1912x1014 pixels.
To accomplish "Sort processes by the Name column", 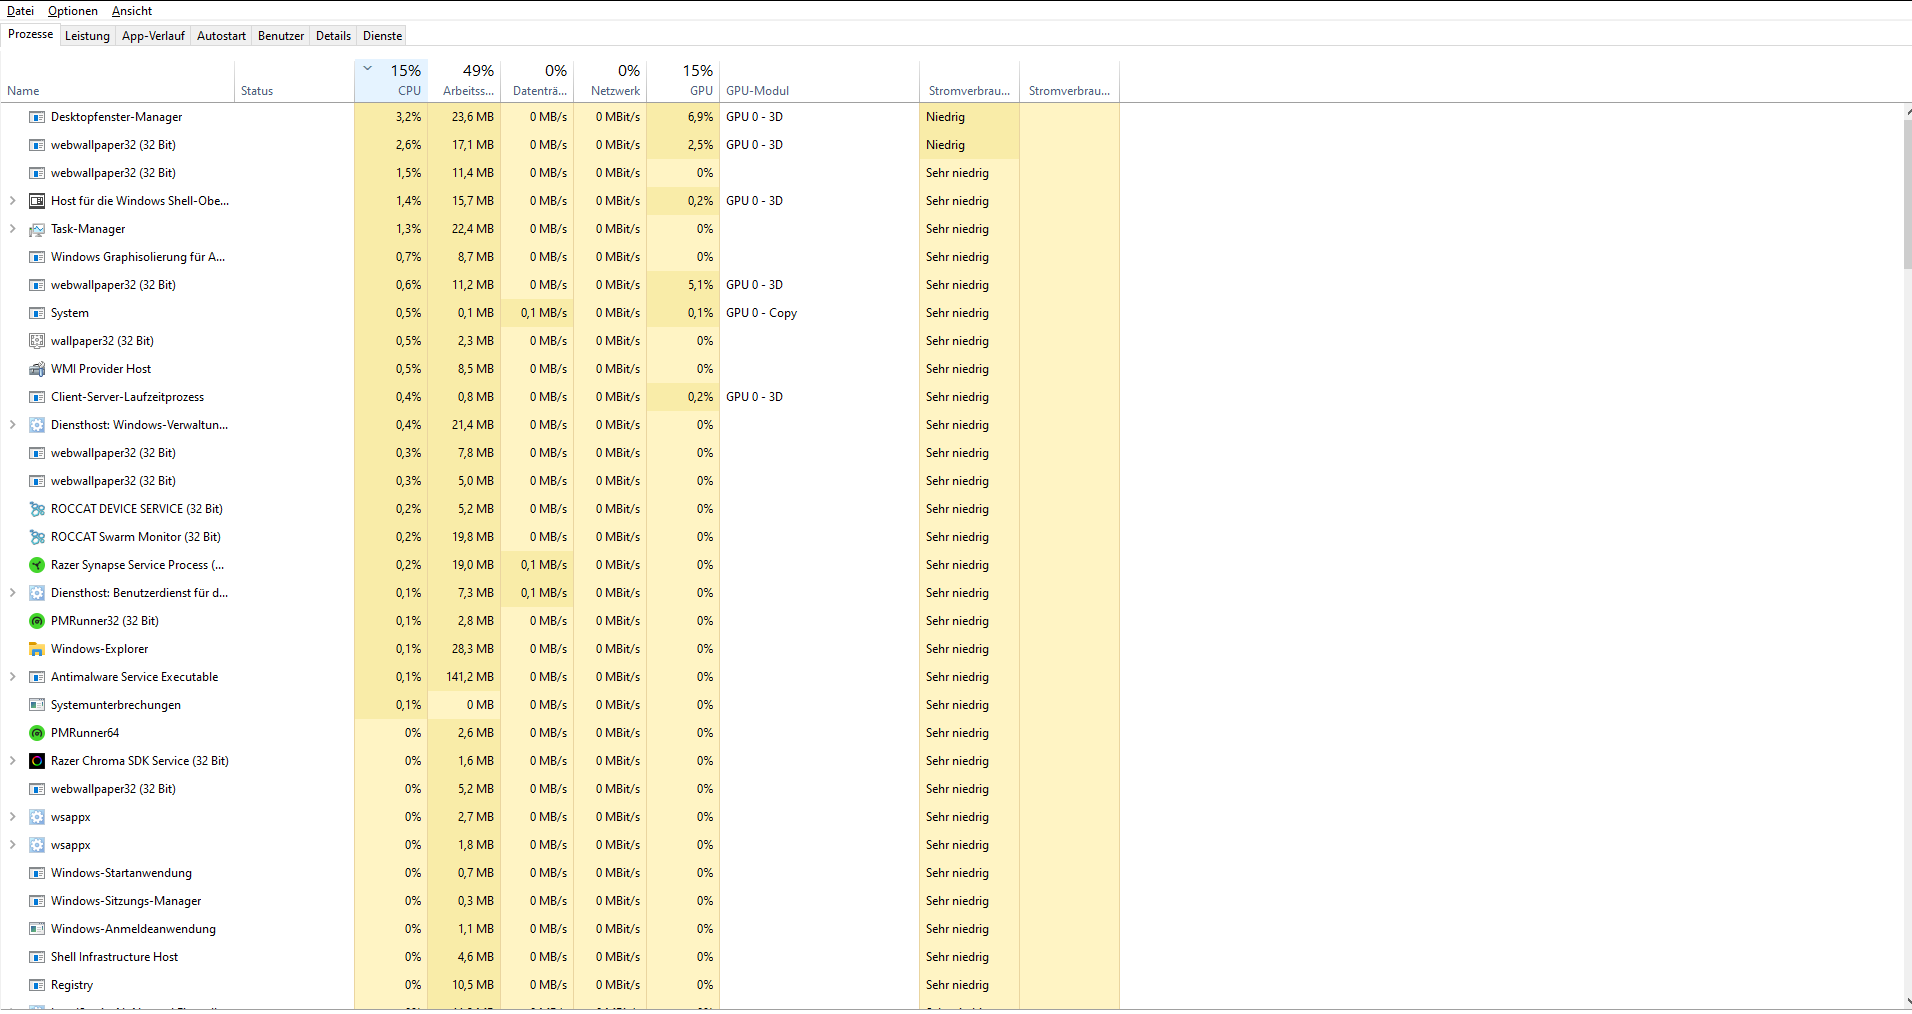I will [x=118, y=81].
